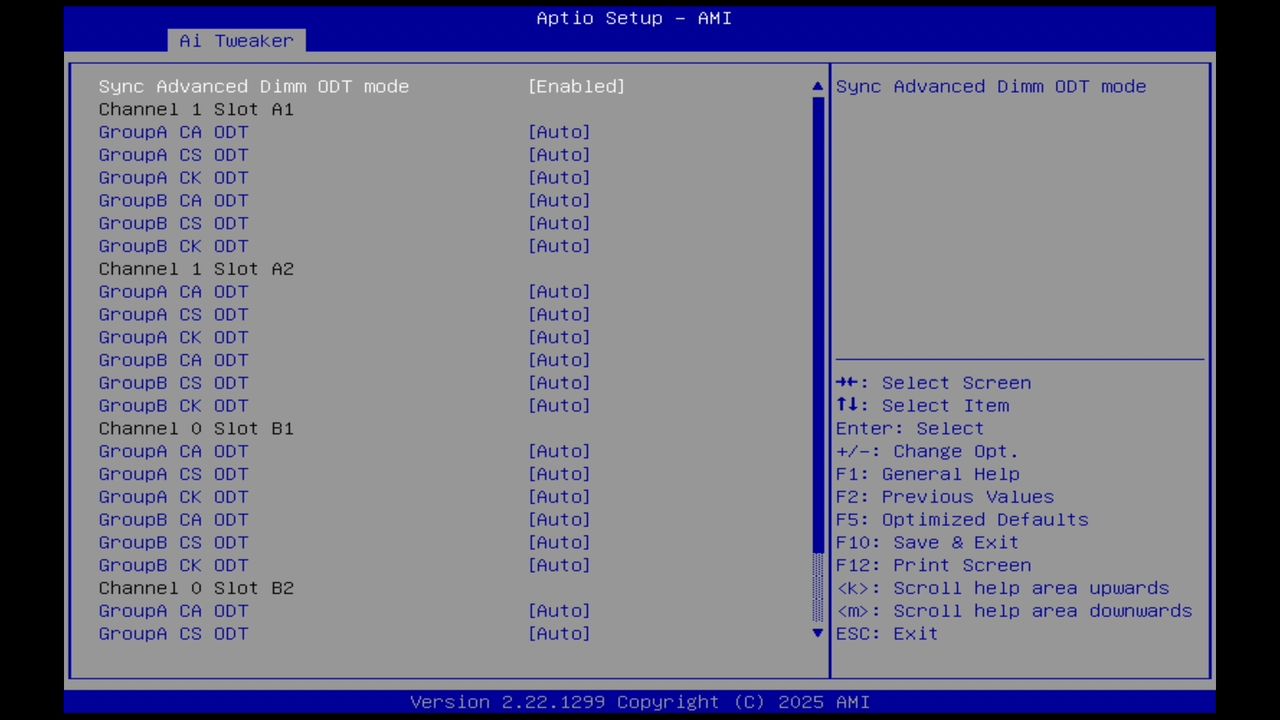Click the scrollbar down arrow
The height and width of the screenshot is (720, 1280).
[x=816, y=633]
